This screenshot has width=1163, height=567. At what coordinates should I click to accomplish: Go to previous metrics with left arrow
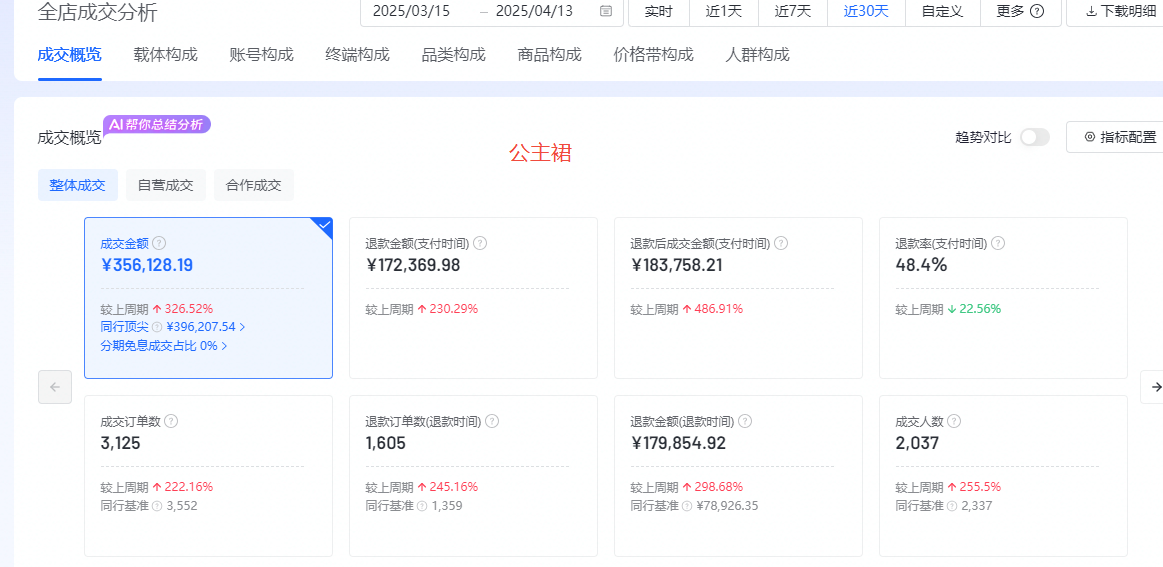click(55, 387)
